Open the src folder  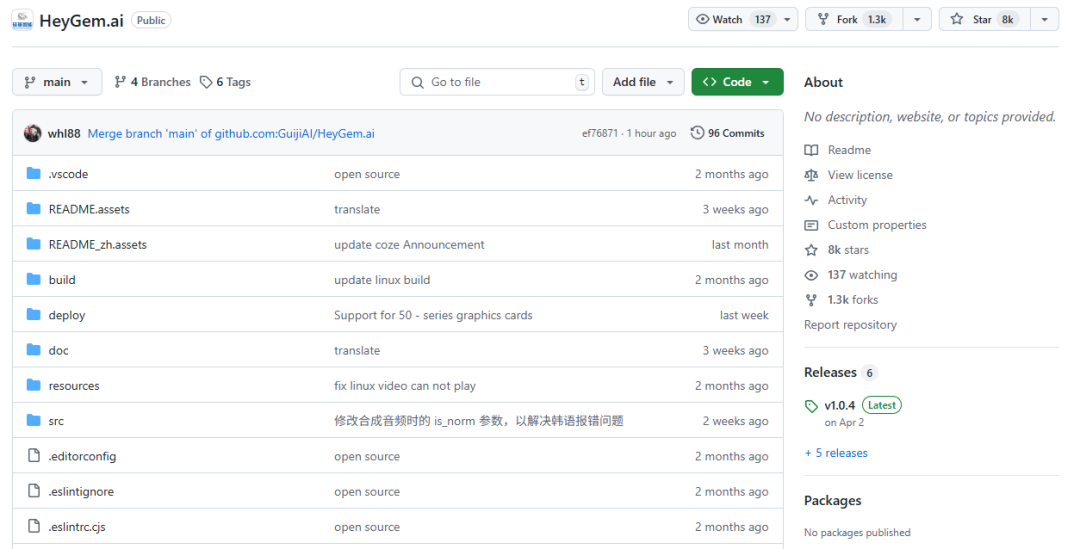[56, 421]
